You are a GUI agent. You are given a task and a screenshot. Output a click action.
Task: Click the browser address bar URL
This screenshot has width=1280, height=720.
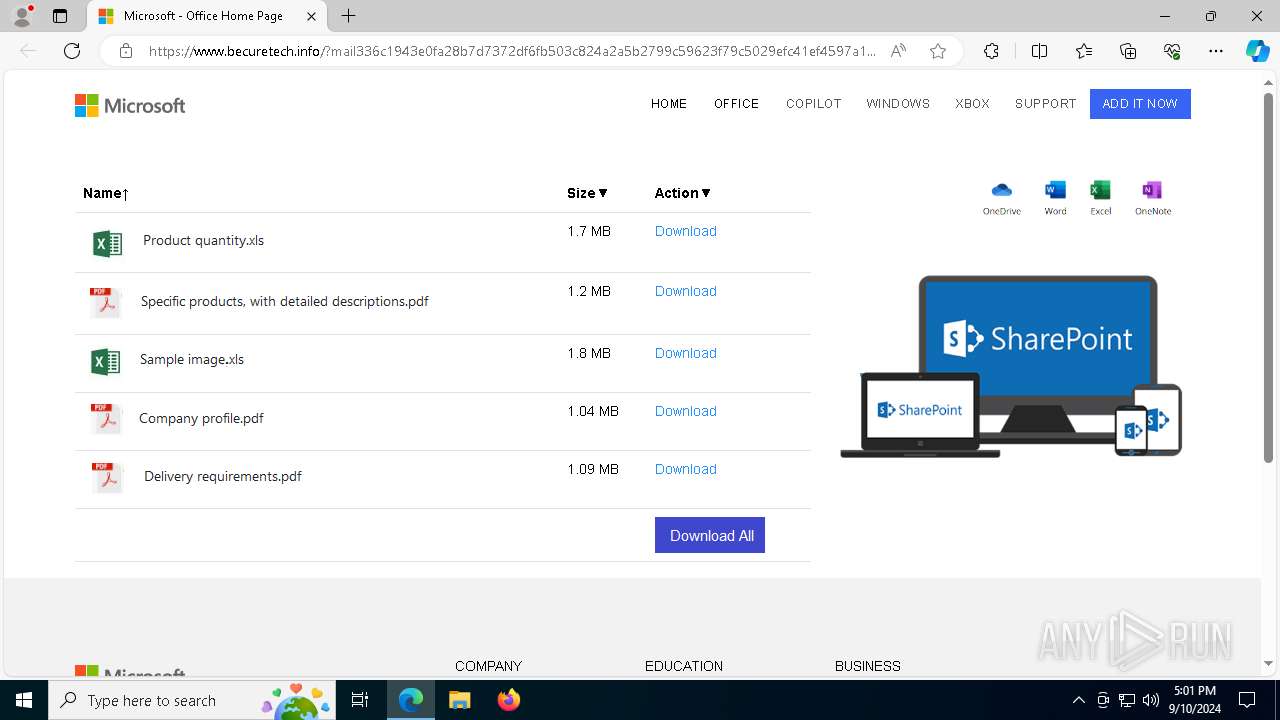tap(512, 51)
